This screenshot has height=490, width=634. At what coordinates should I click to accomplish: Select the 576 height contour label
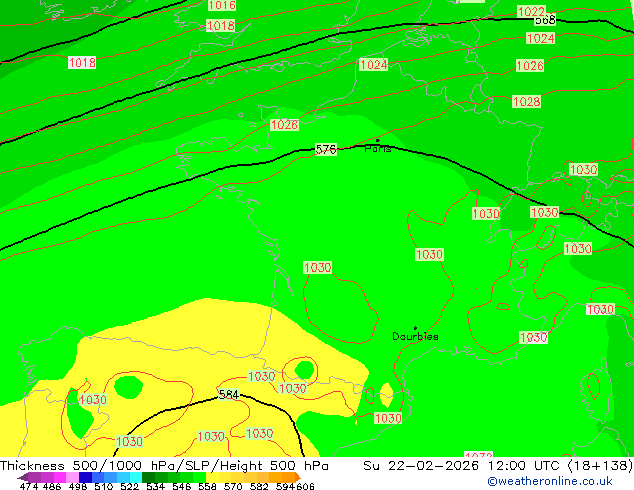click(x=325, y=150)
